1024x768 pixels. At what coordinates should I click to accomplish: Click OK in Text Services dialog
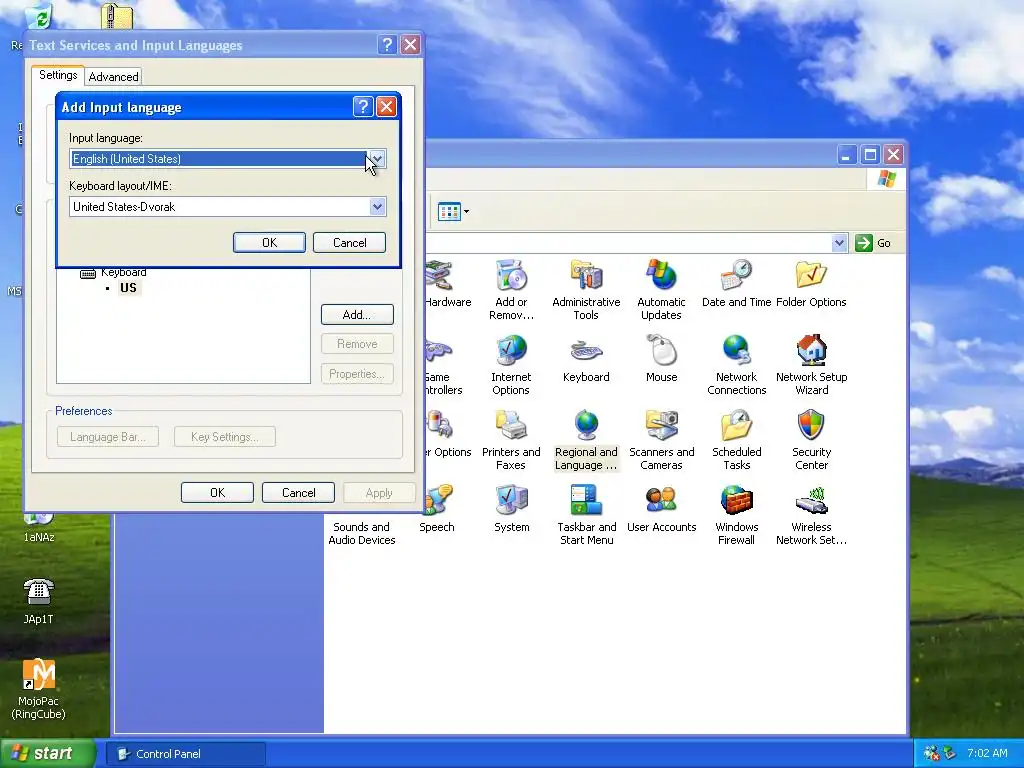pos(217,492)
